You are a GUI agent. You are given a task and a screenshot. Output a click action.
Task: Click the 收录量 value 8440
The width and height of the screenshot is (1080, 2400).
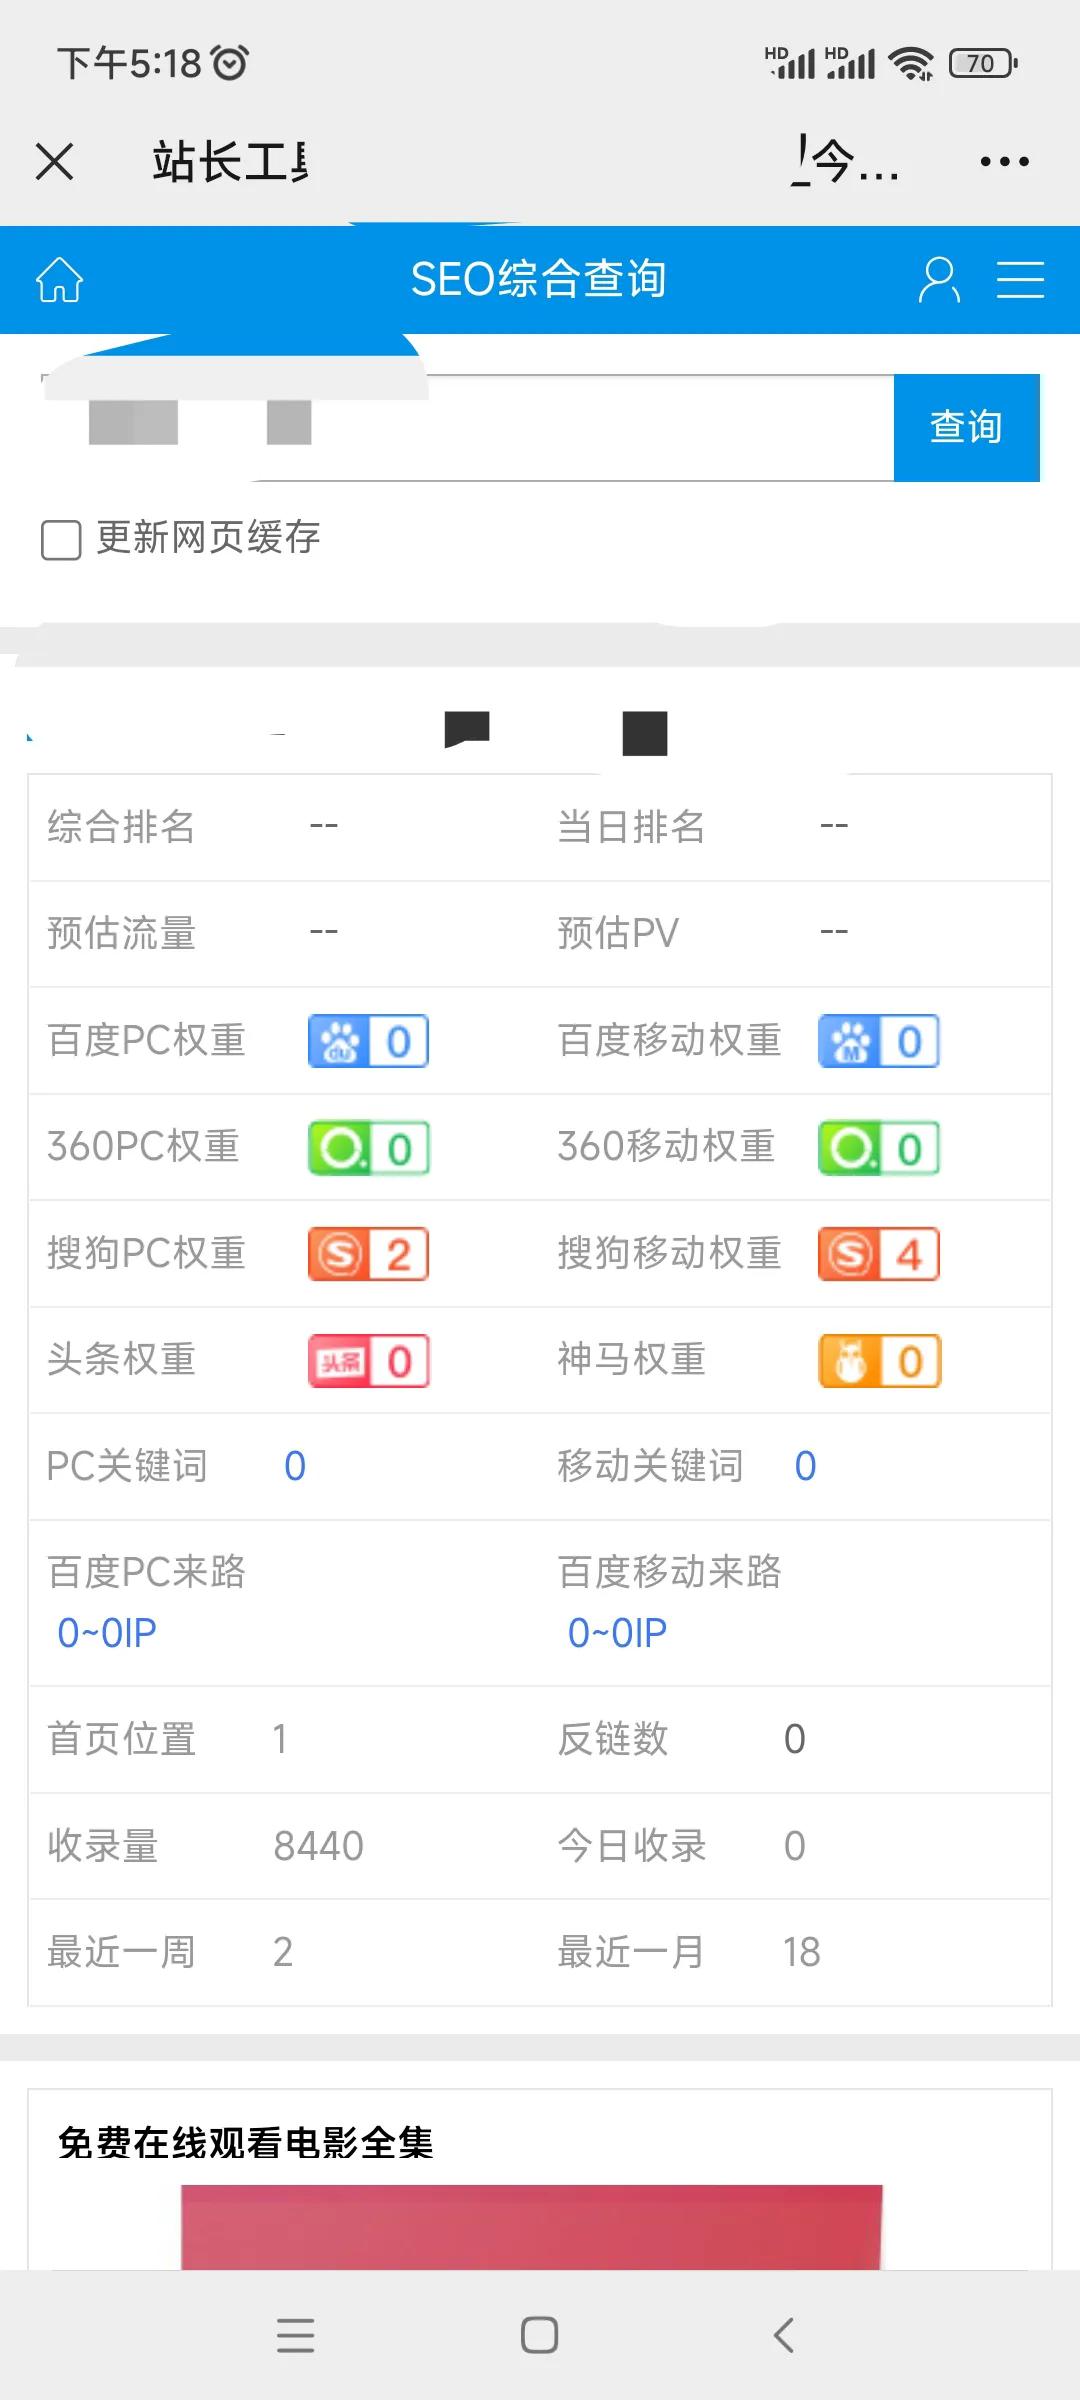tap(319, 1846)
